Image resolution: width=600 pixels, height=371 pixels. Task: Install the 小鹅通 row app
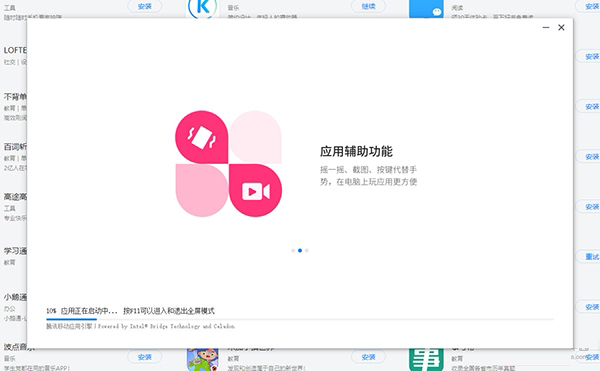[589, 307]
